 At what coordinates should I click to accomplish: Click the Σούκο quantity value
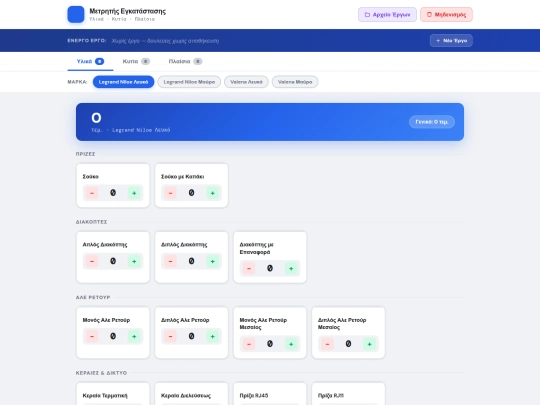click(x=113, y=193)
